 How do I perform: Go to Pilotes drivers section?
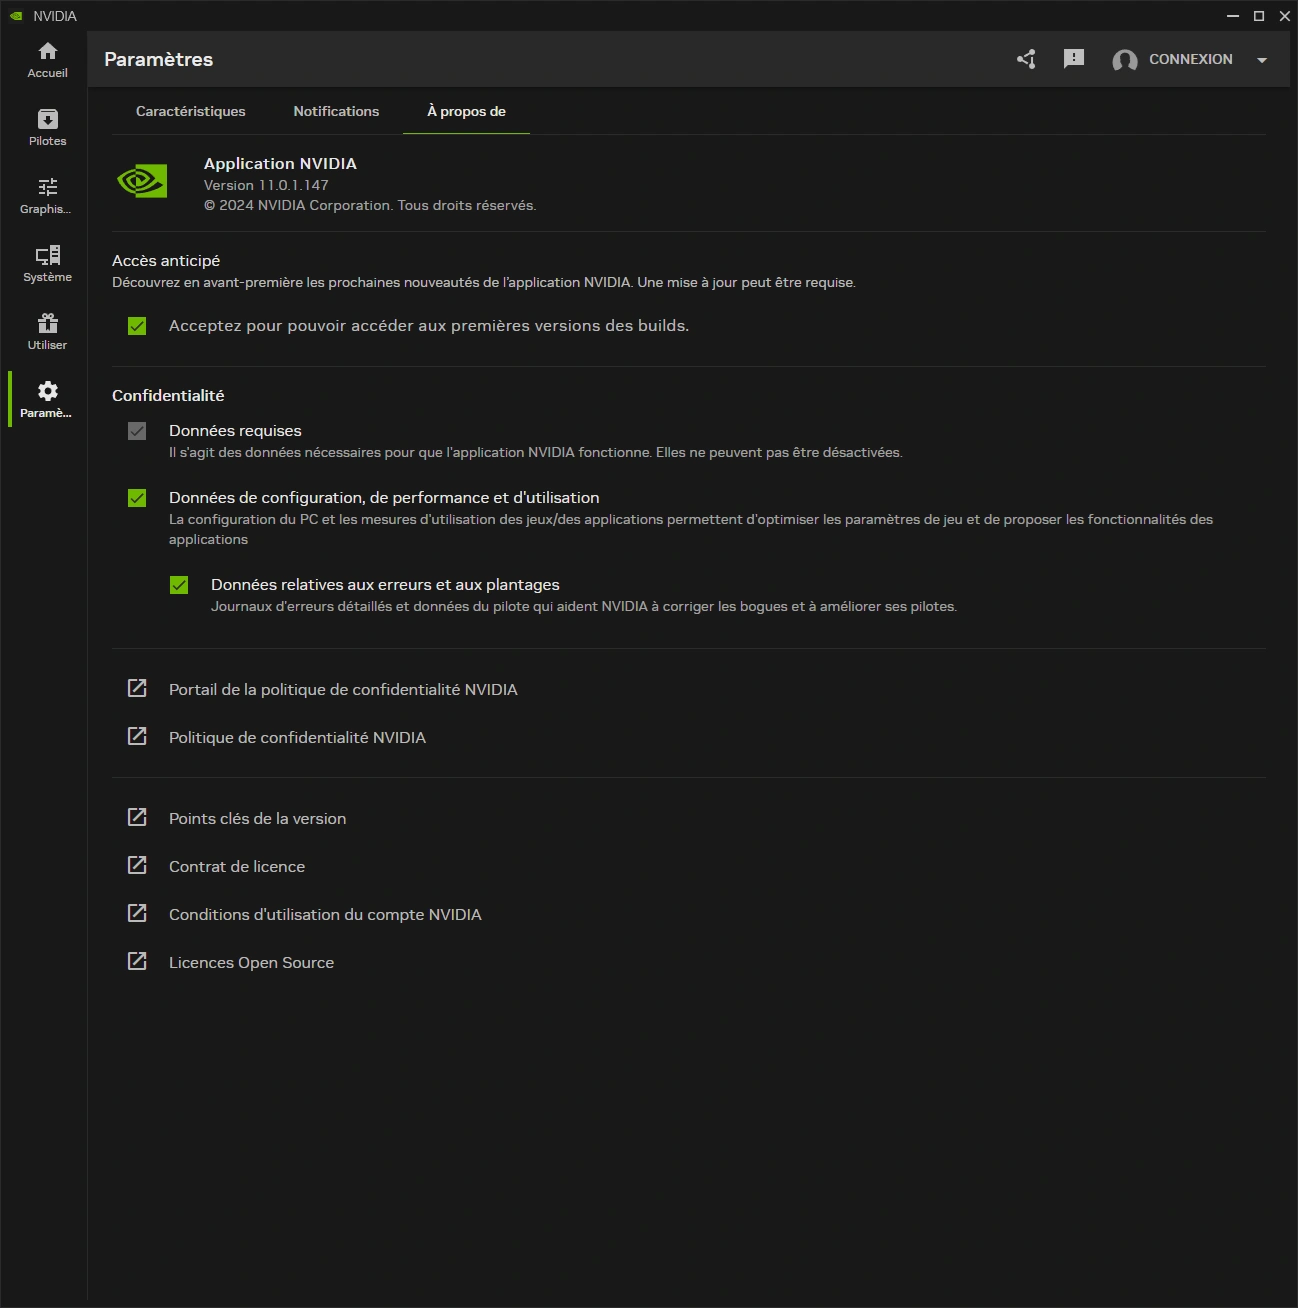(x=47, y=128)
